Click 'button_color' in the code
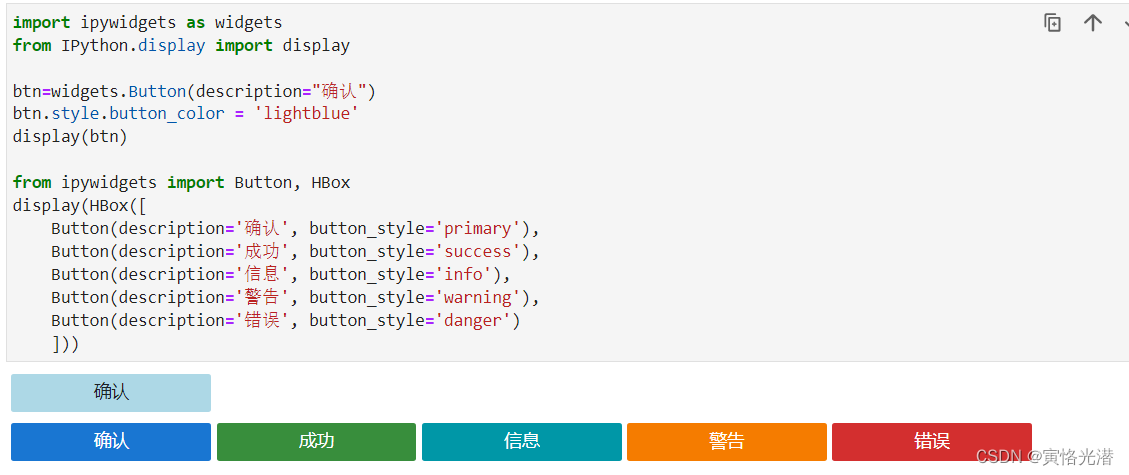1129x475 pixels. coord(167,114)
